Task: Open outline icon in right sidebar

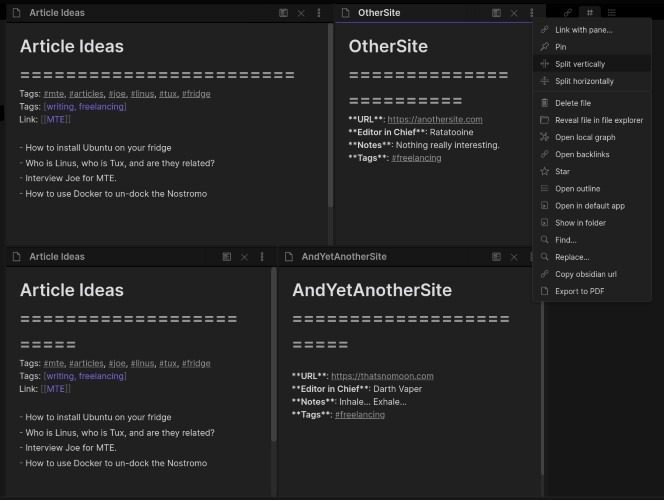Action: 611,13
